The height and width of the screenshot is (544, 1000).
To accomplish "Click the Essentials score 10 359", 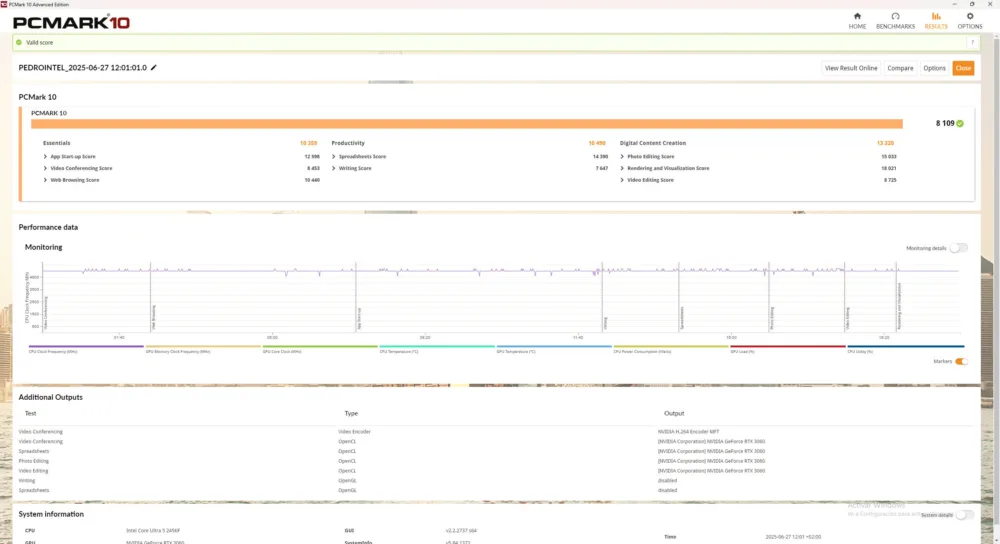I will pos(308,143).
